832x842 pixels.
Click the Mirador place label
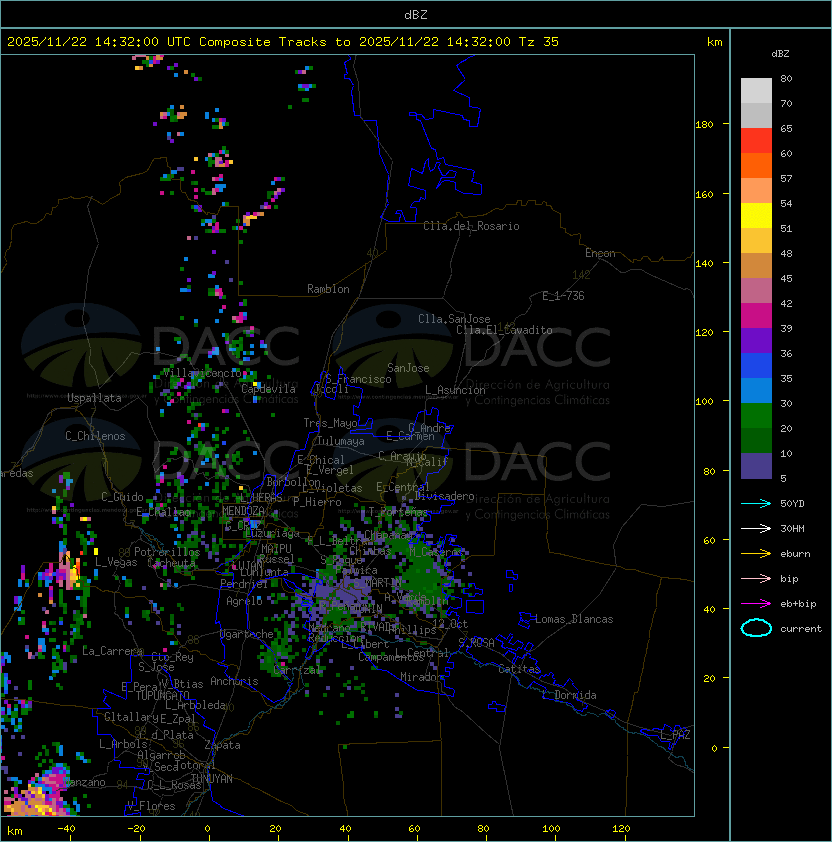(421, 677)
